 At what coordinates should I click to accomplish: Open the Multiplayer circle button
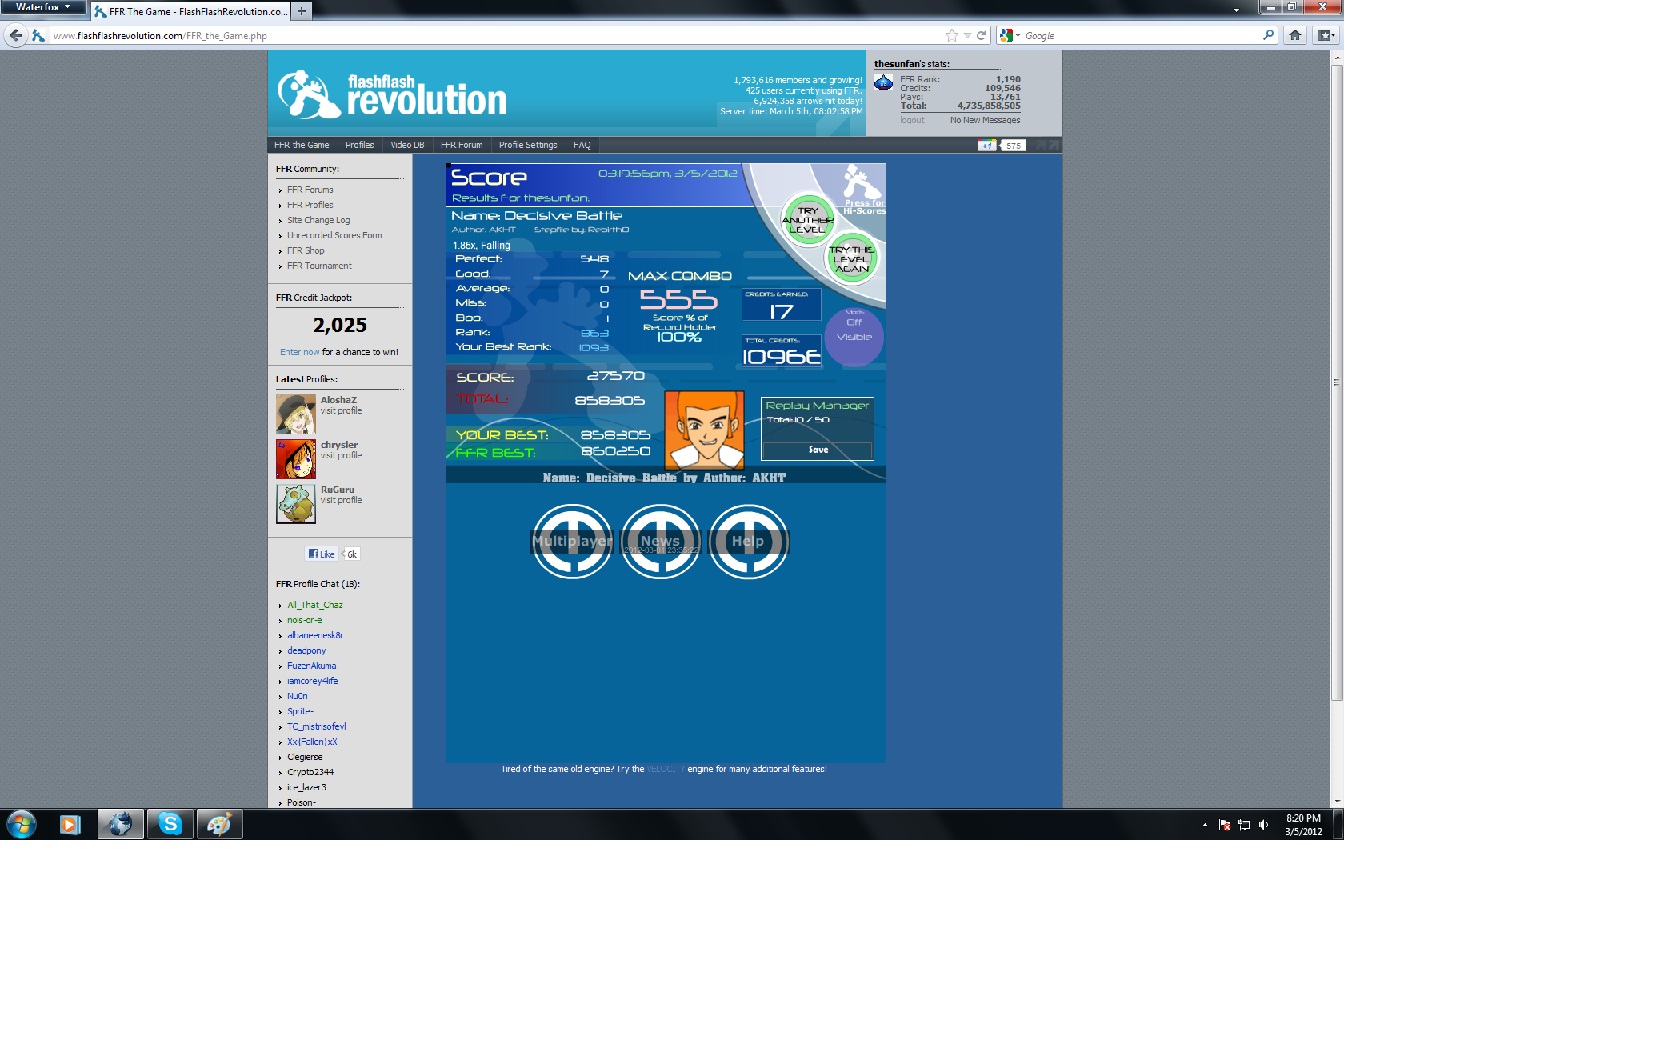pyautogui.click(x=572, y=541)
